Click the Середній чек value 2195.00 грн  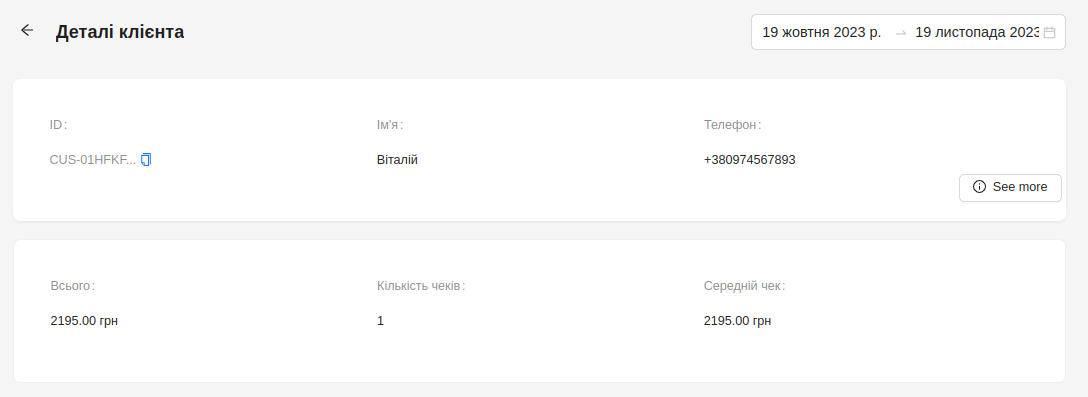tap(737, 321)
